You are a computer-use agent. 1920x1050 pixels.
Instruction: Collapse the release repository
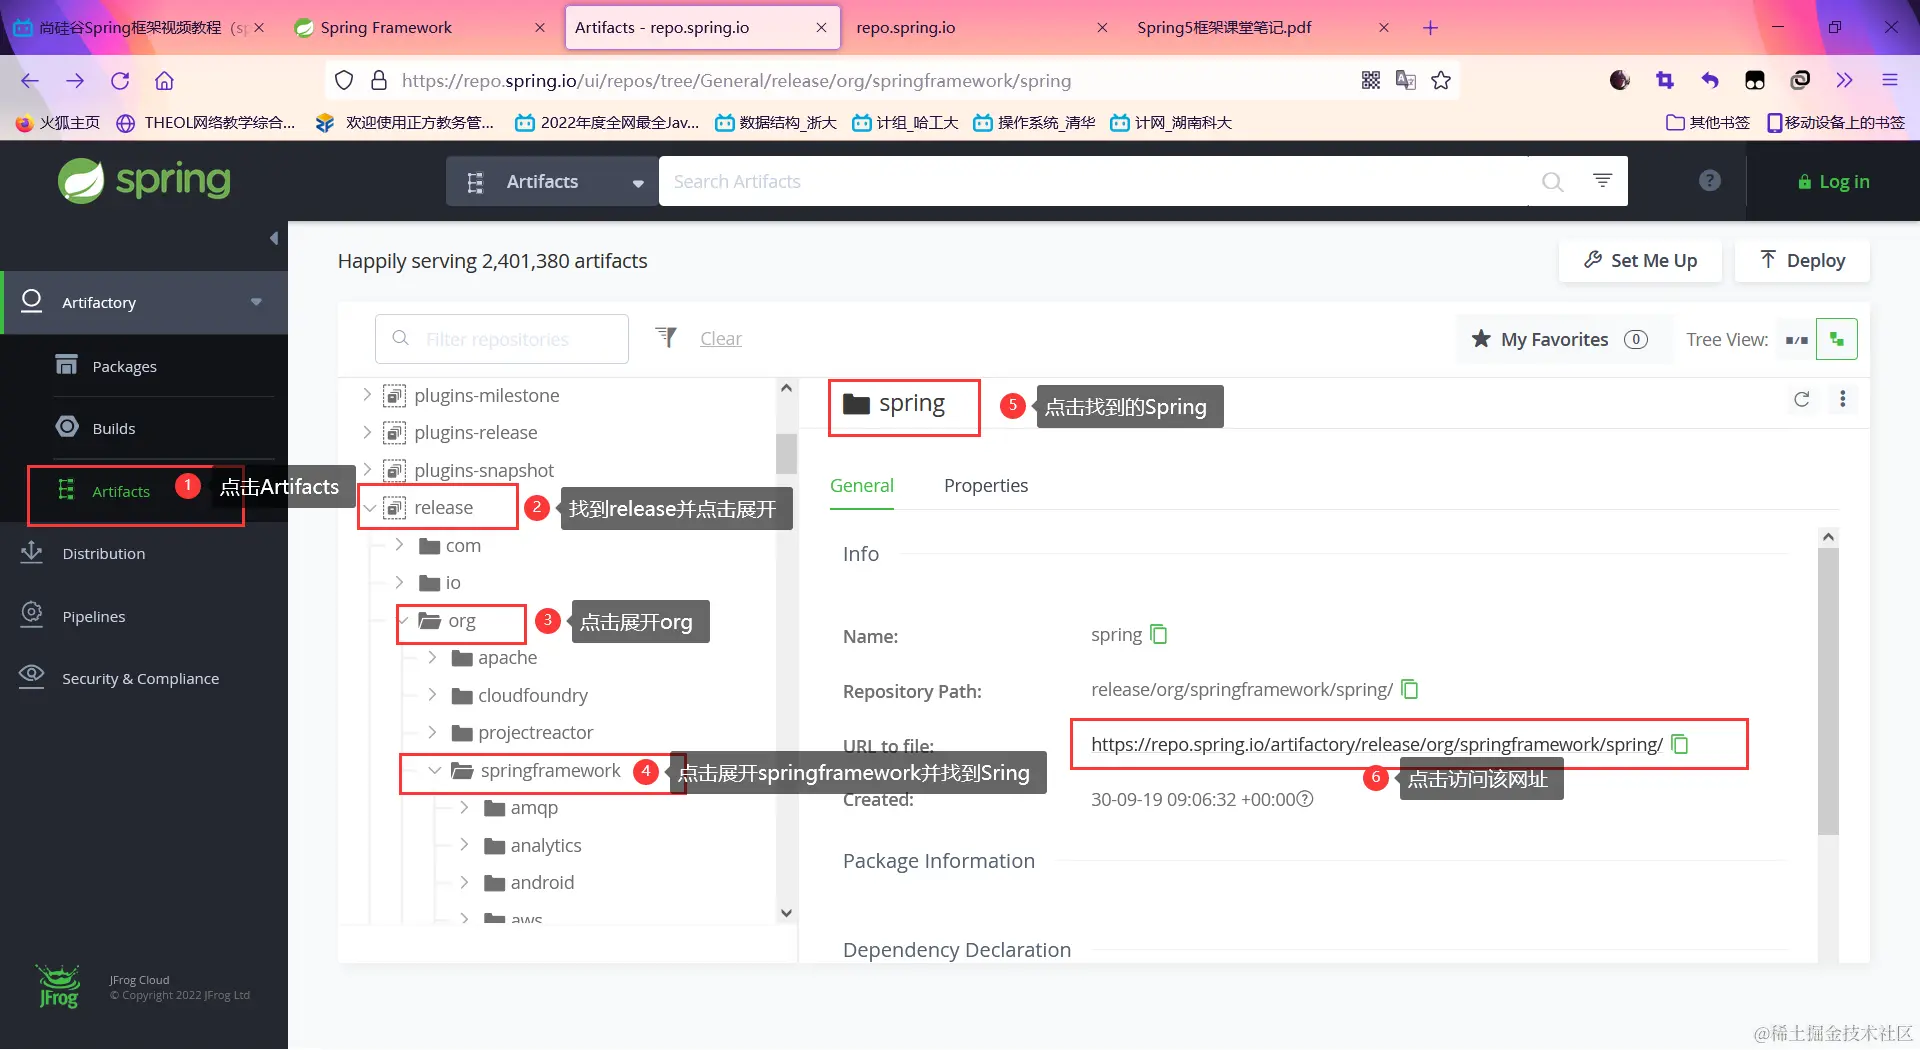click(369, 508)
